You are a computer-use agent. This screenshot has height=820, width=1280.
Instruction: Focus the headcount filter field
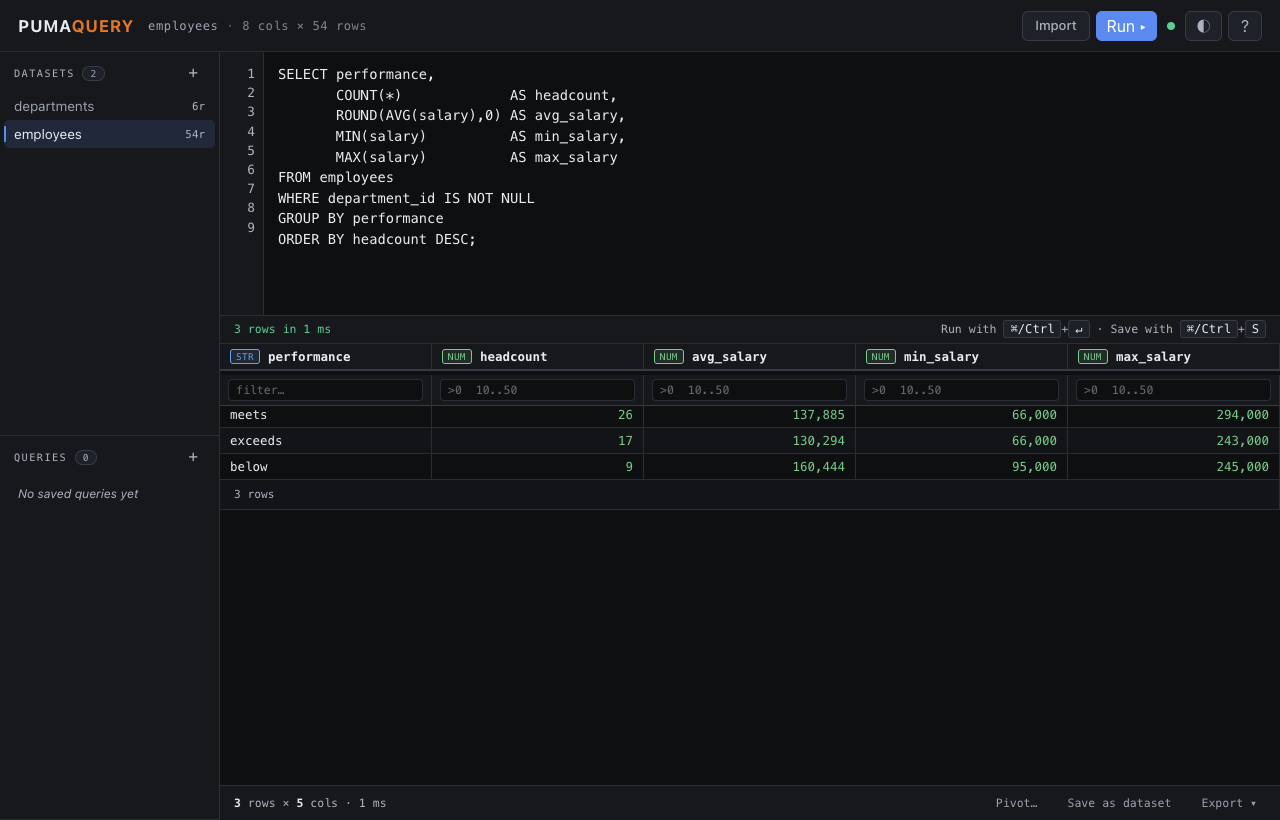coord(537,390)
